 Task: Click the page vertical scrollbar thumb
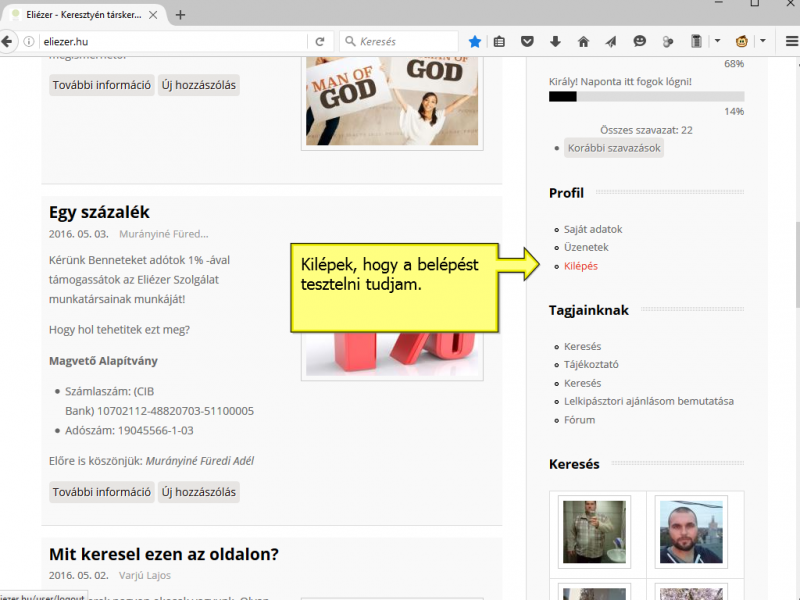(x=796, y=264)
